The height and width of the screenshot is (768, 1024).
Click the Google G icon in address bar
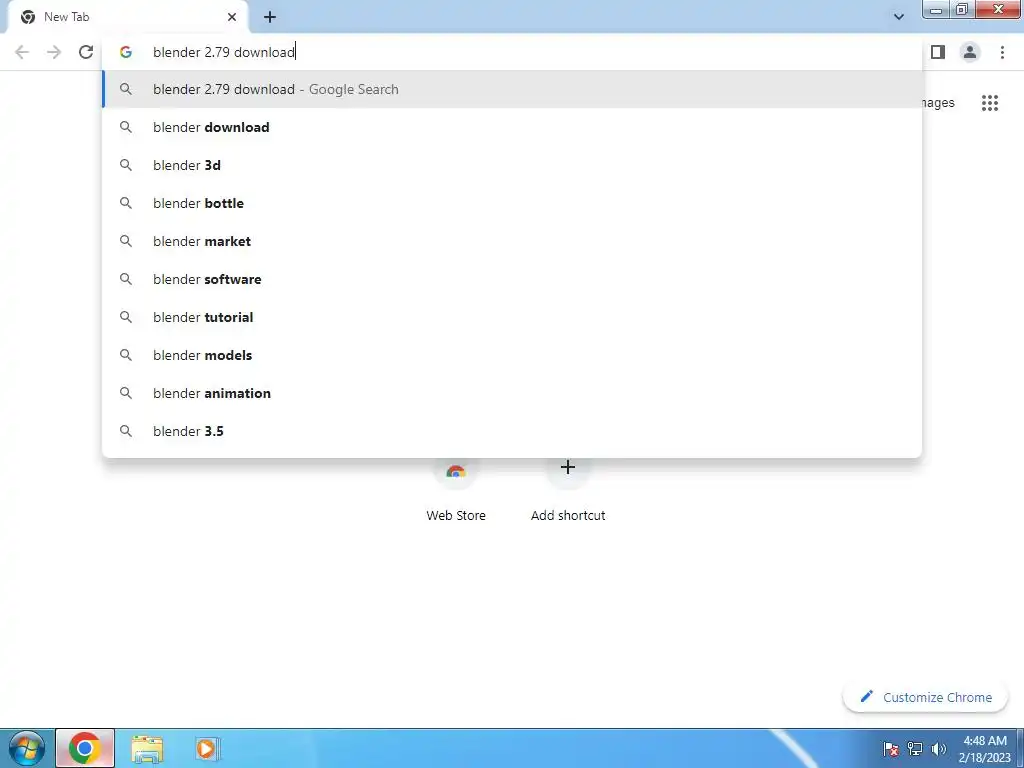126,52
